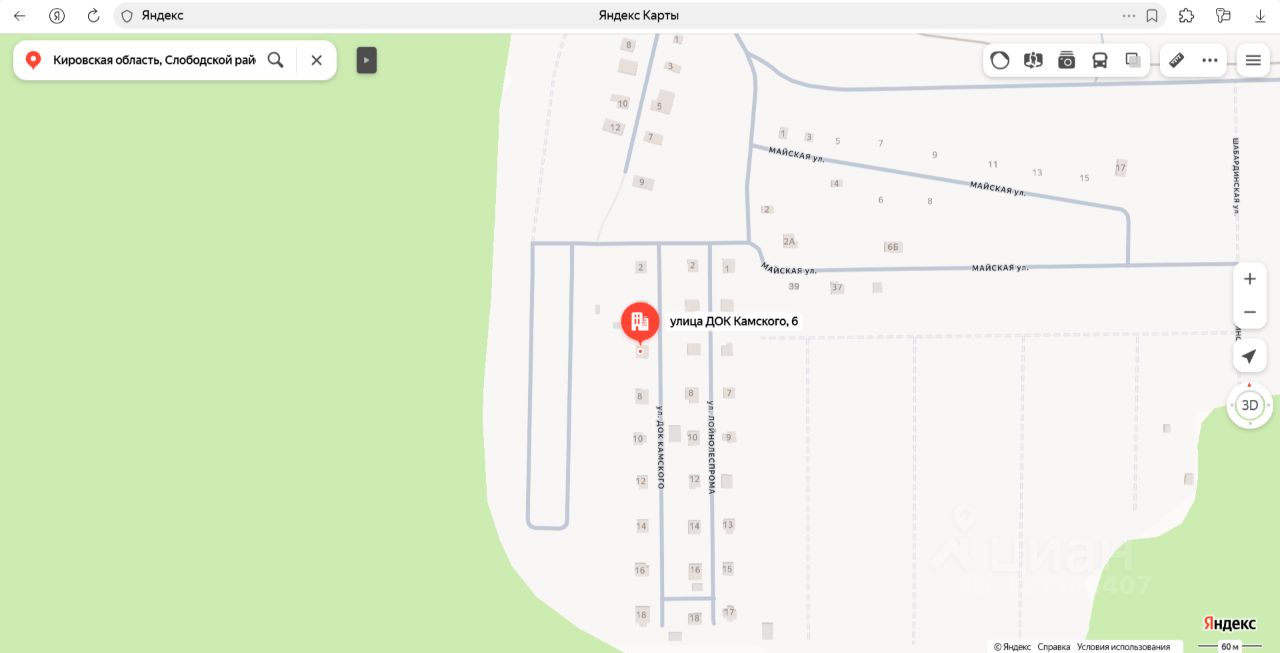This screenshot has width=1280, height=653.
Task: Switch map to 3D tilt mode
Action: (1249, 405)
